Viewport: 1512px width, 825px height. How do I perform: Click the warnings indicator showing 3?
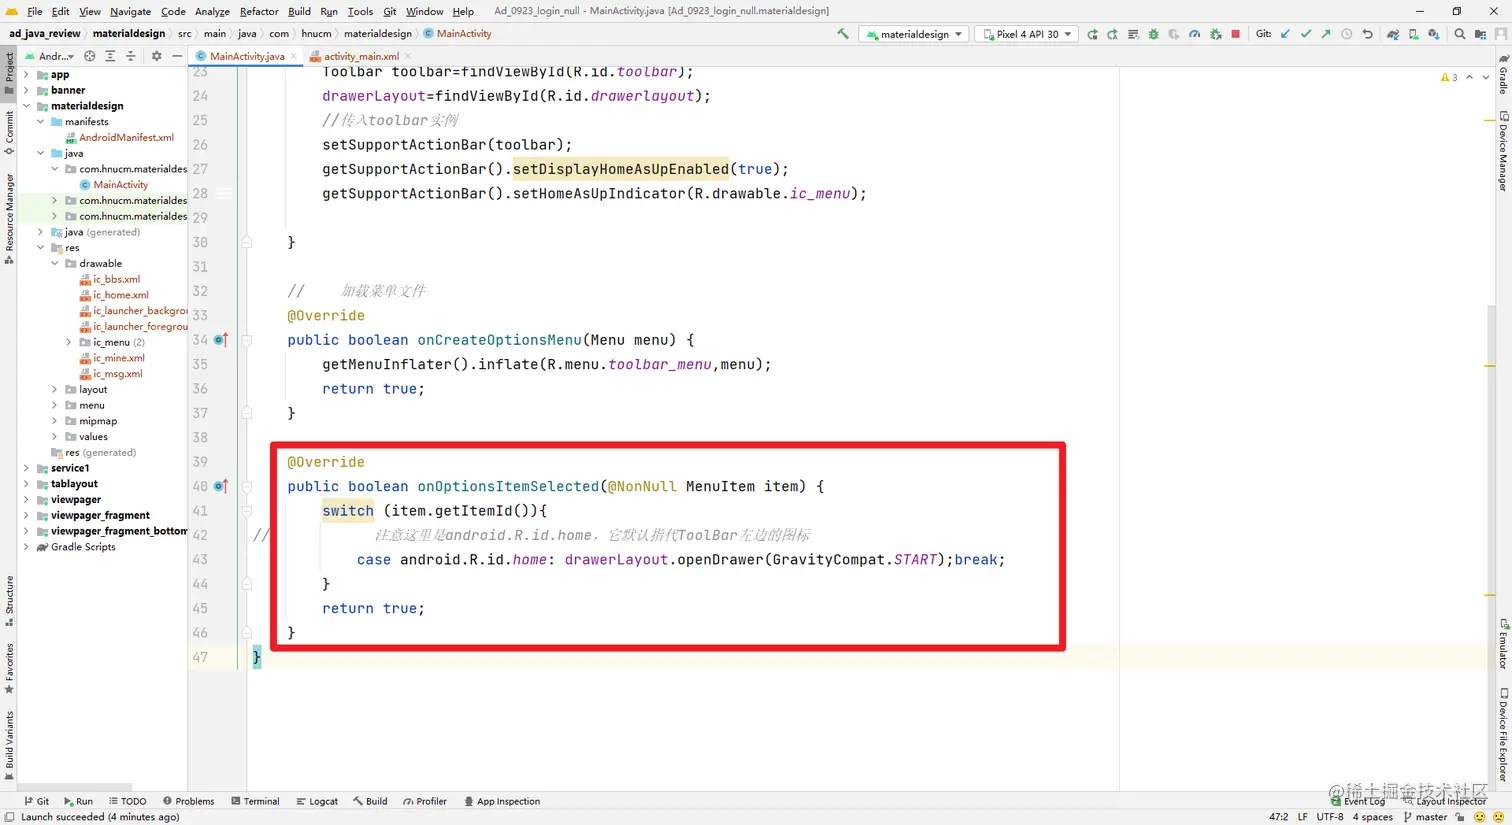tap(1448, 77)
